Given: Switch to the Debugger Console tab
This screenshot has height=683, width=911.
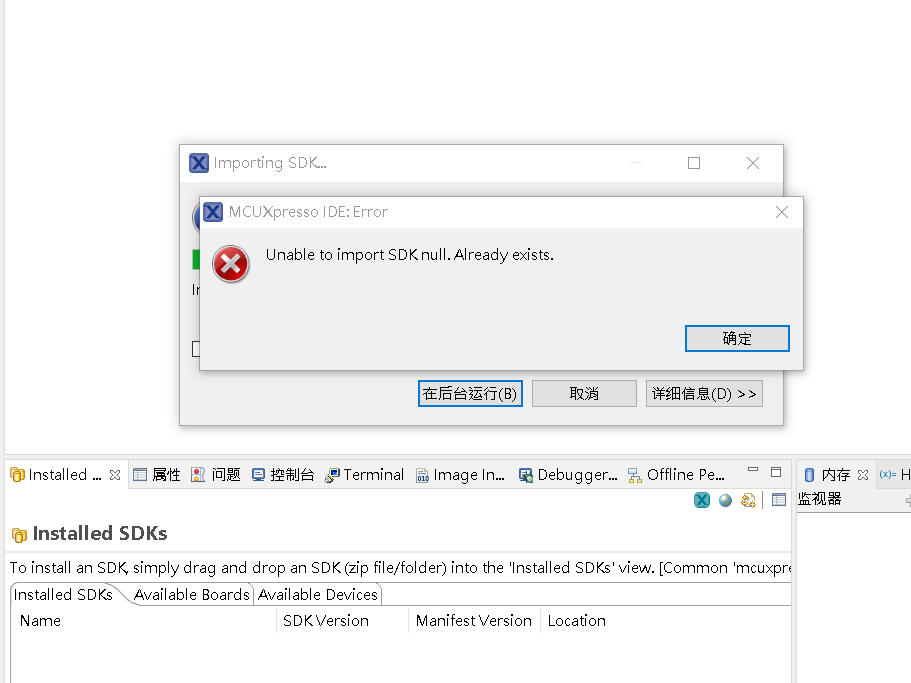Looking at the screenshot, I should pyautogui.click(x=568, y=474).
